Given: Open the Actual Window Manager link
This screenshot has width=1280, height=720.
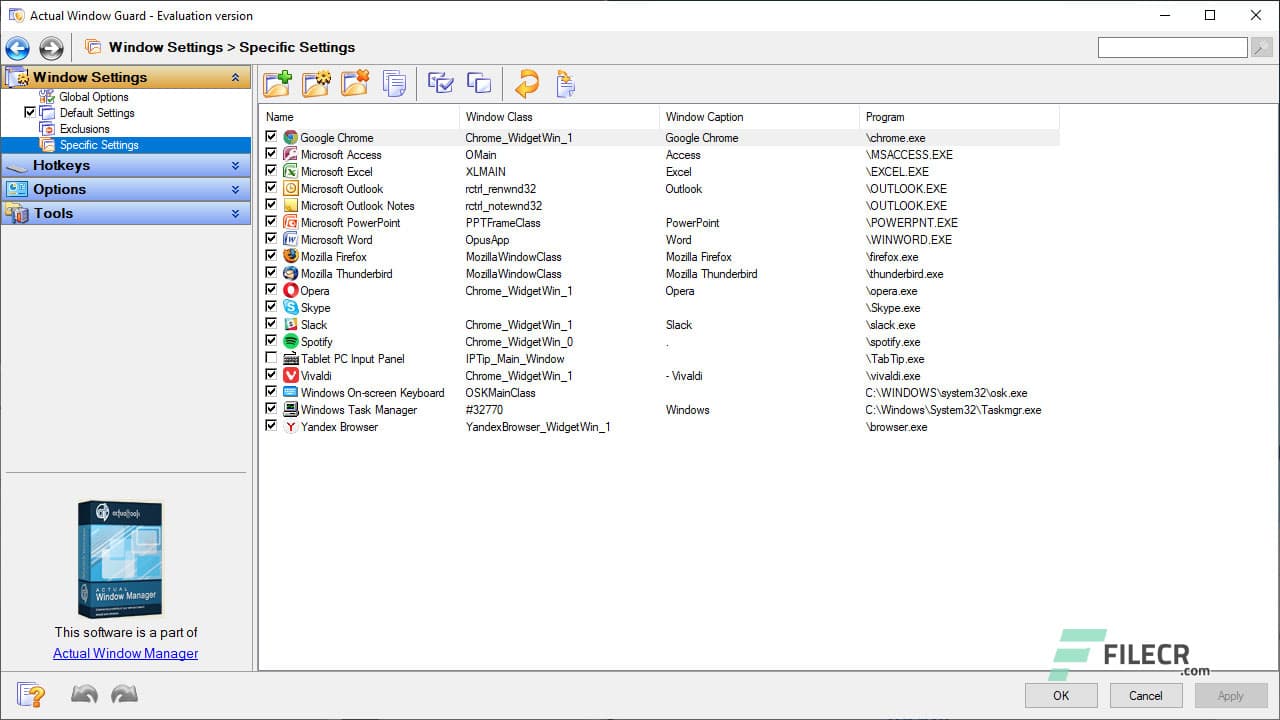Looking at the screenshot, I should pos(125,653).
